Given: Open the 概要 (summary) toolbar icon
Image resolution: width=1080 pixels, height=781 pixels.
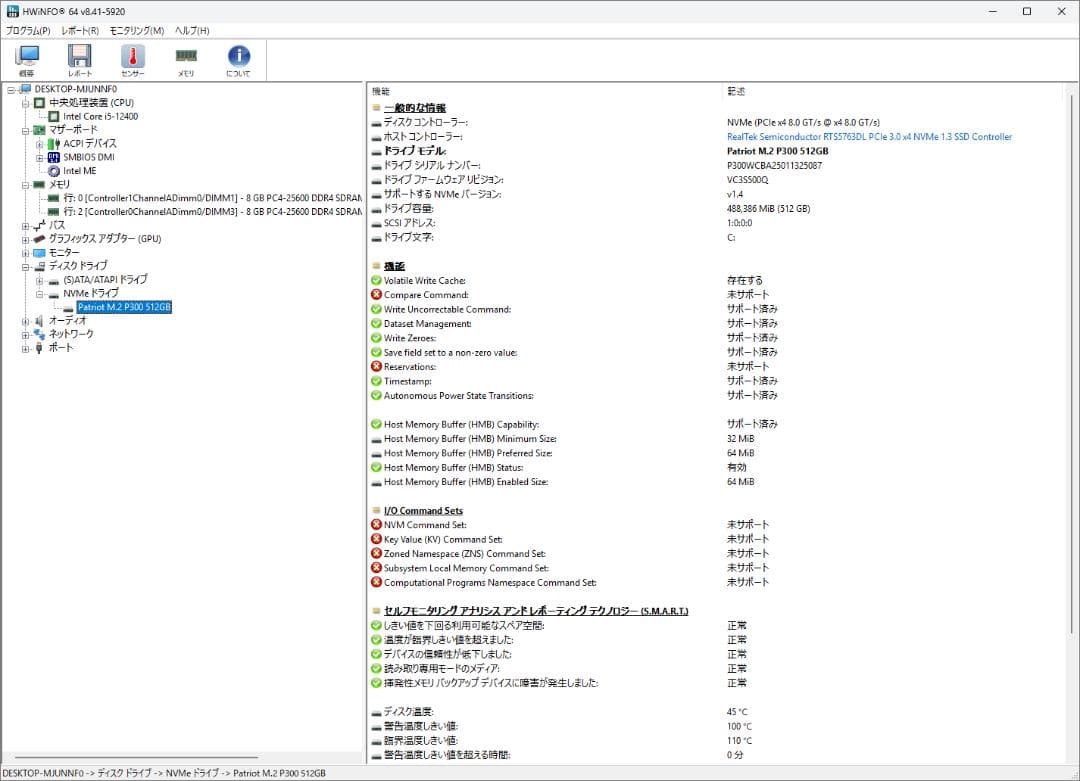Looking at the screenshot, I should 26,58.
